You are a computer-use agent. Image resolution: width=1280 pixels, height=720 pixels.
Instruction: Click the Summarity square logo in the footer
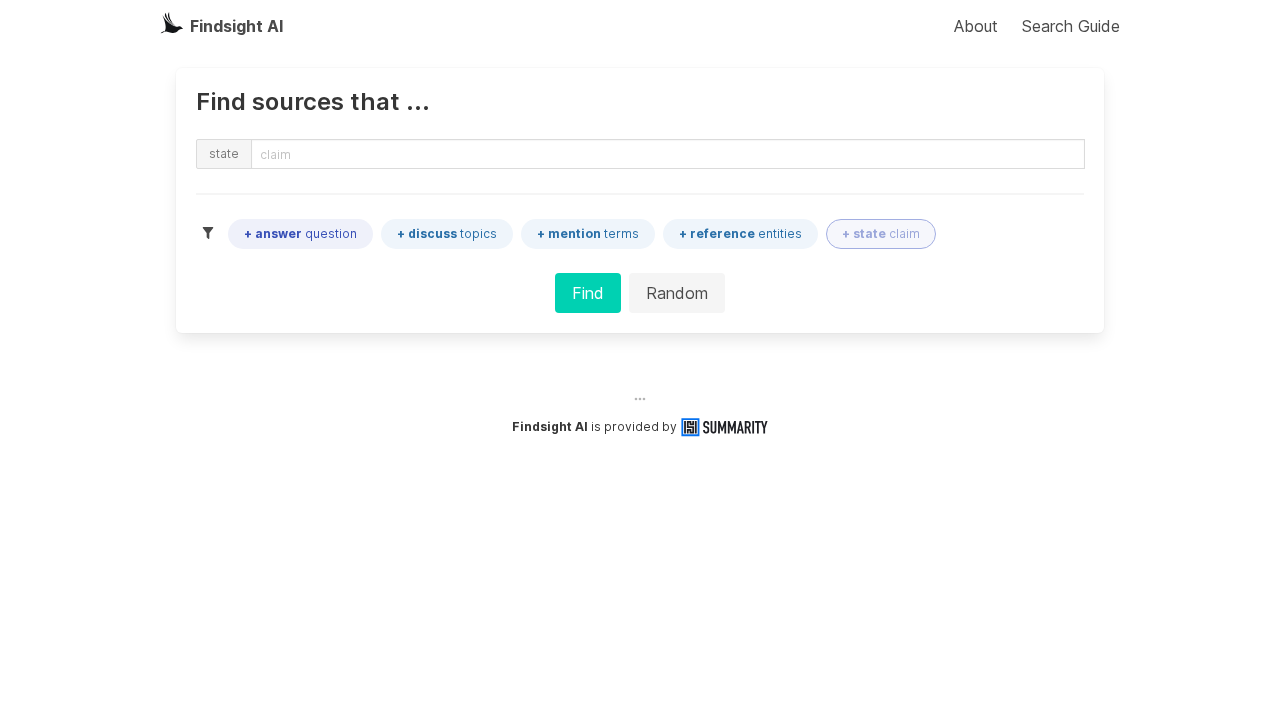(x=688, y=425)
